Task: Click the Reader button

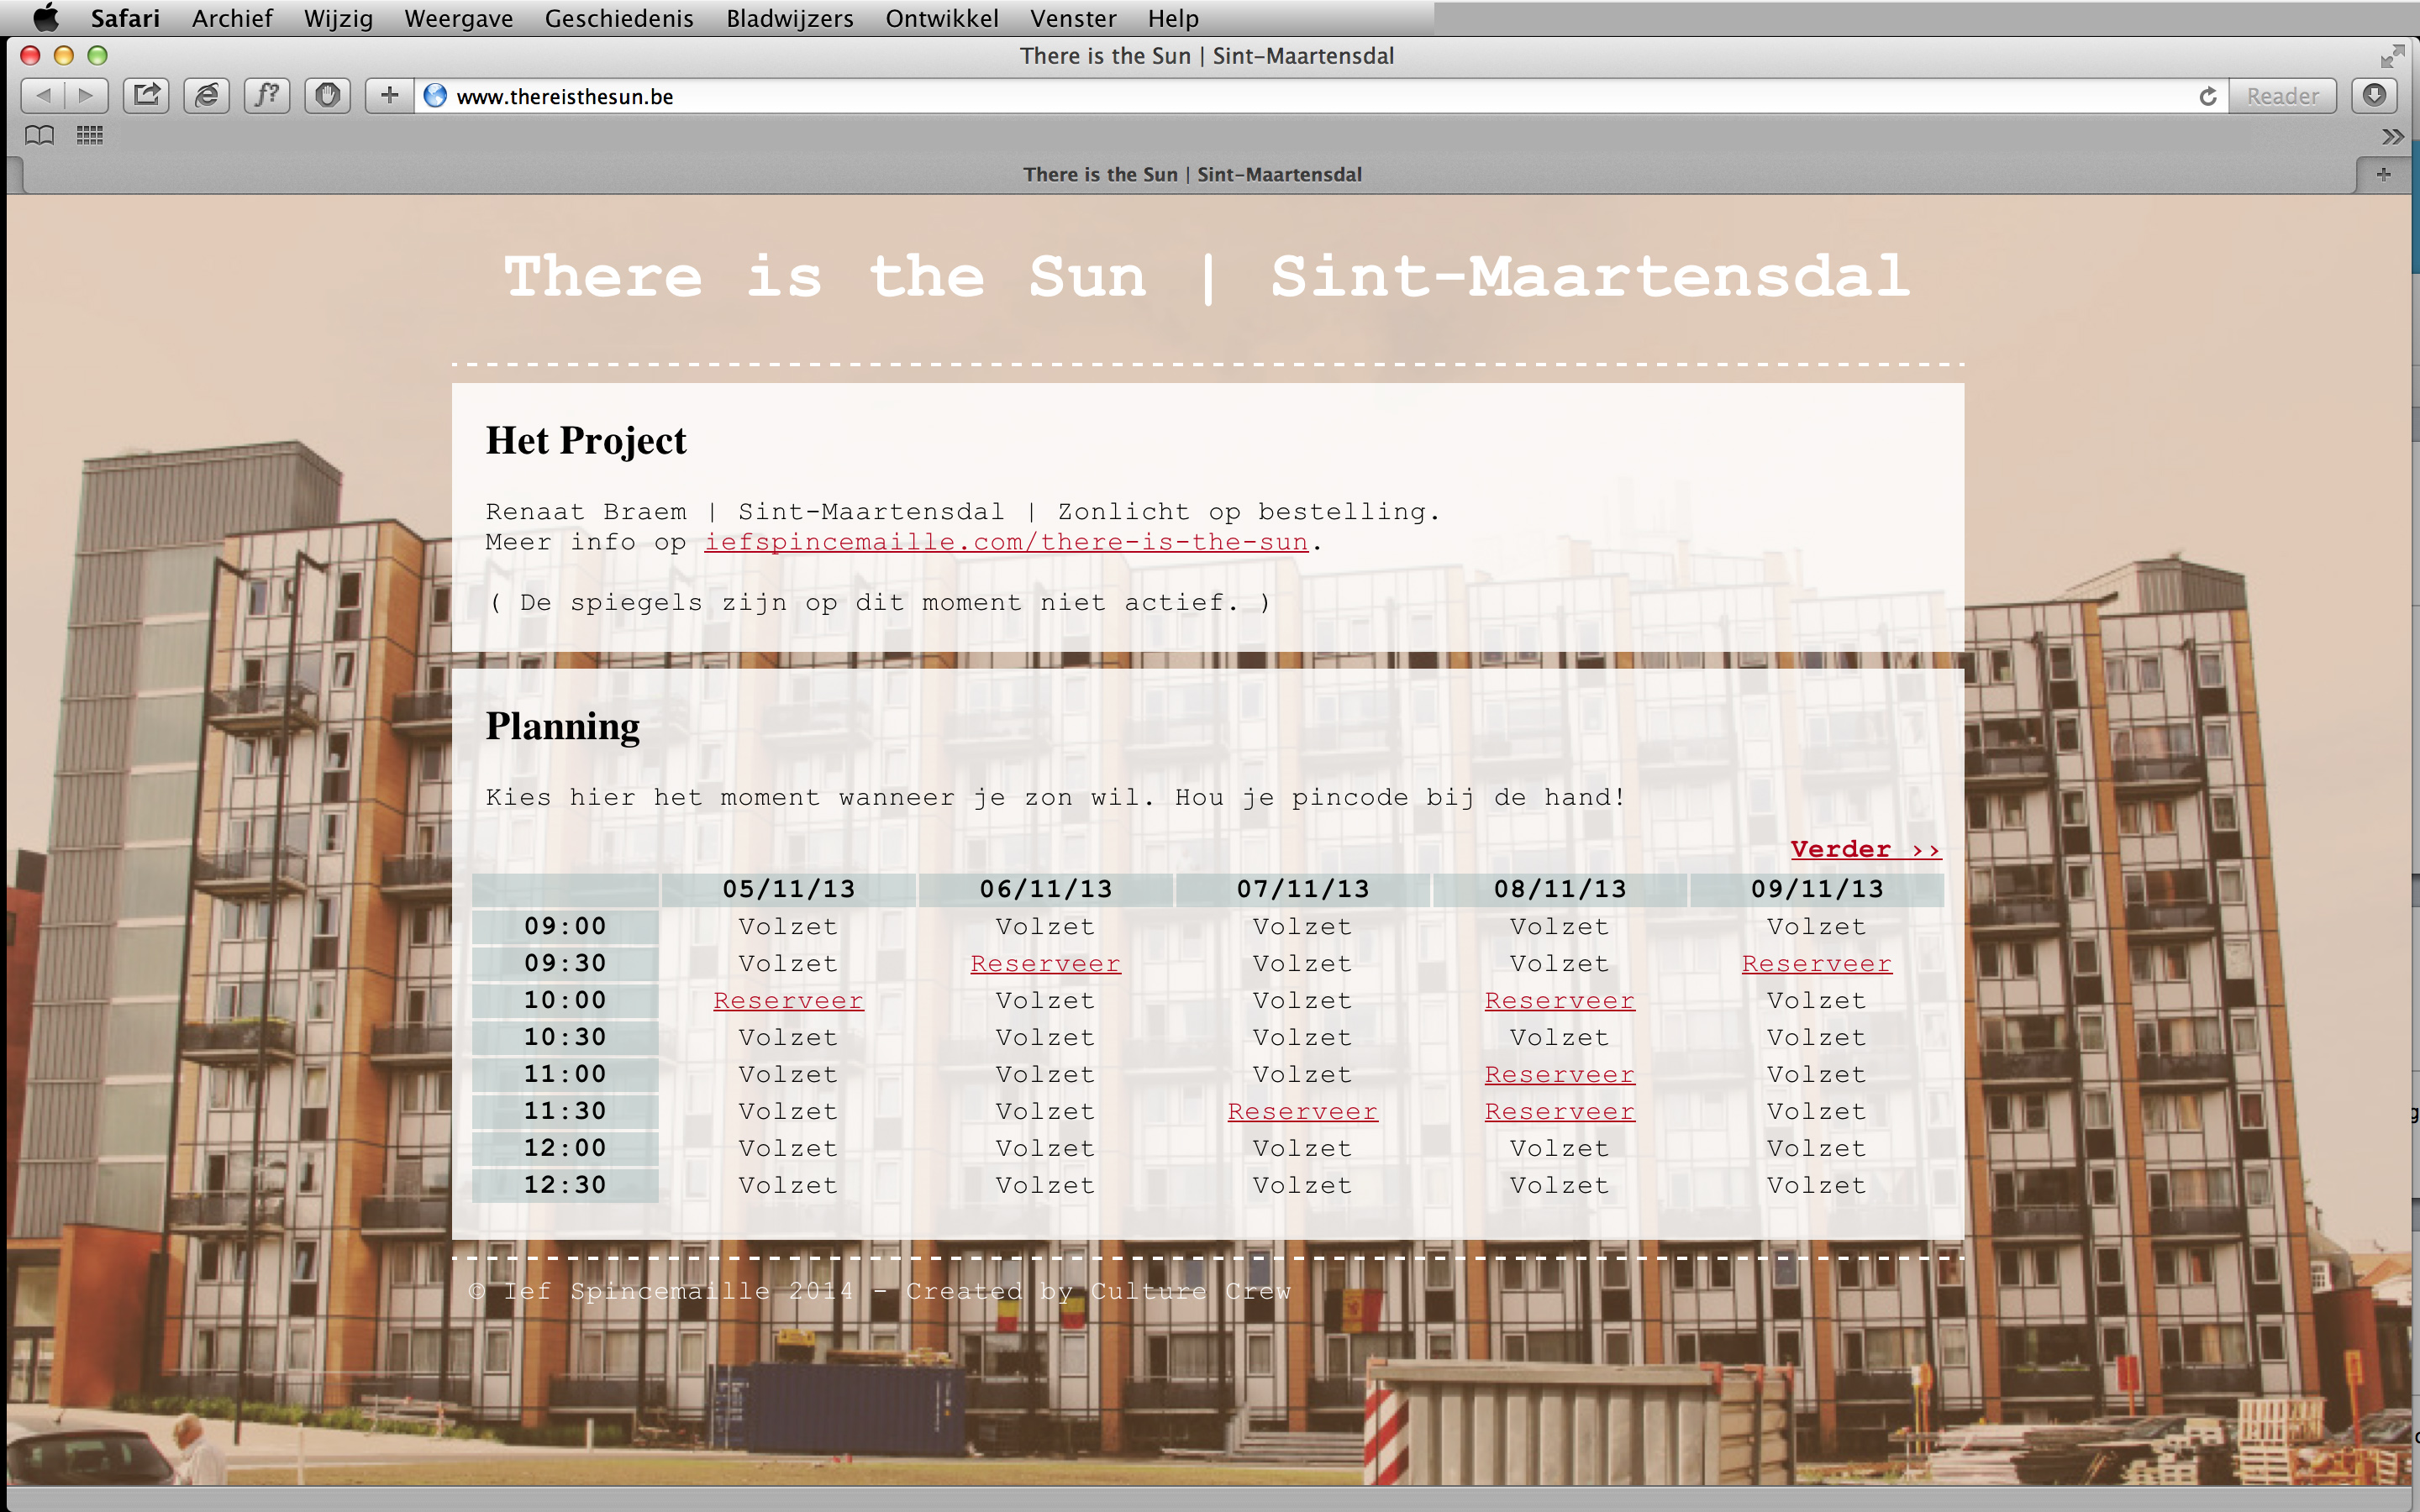Action: (x=2282, y=96)
